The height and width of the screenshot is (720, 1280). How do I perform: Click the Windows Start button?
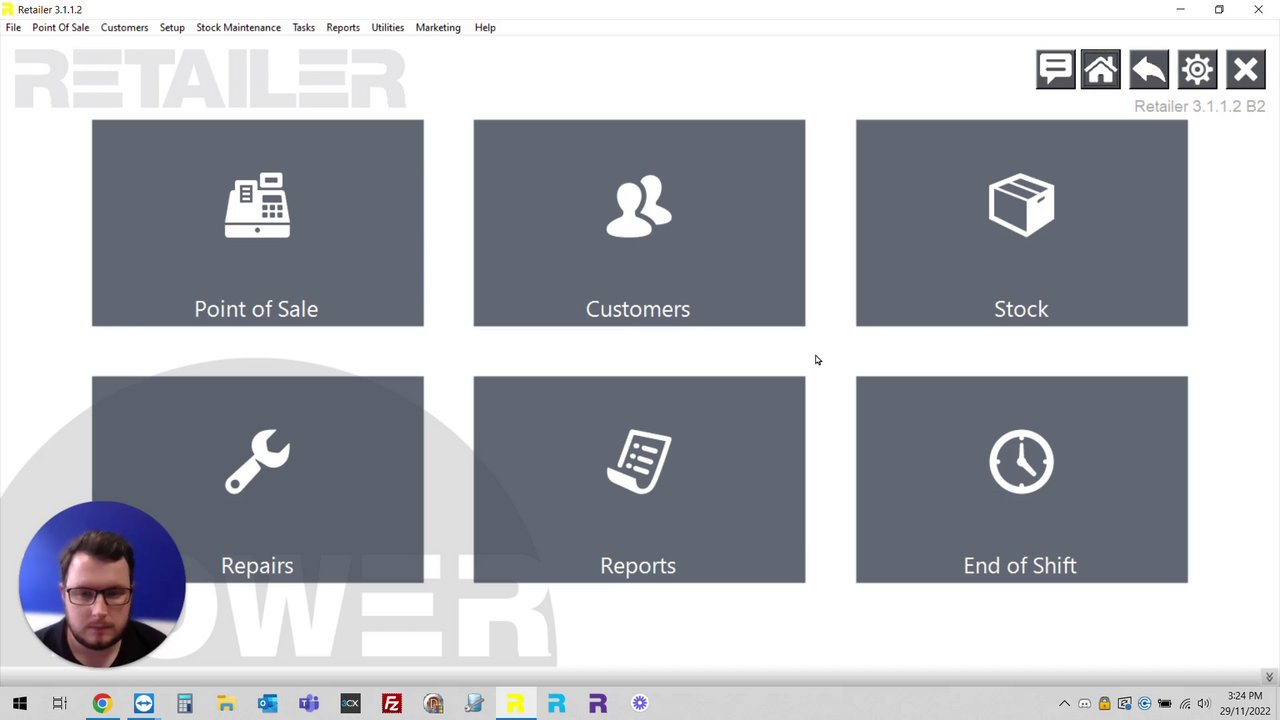[19, 703]
